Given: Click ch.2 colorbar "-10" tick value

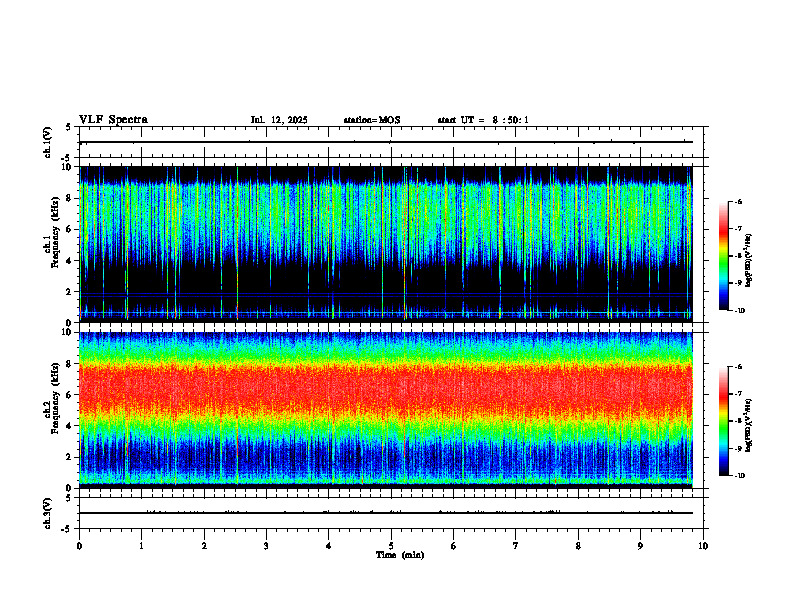Looking at the screenshot, I should (x=739, y=476).
